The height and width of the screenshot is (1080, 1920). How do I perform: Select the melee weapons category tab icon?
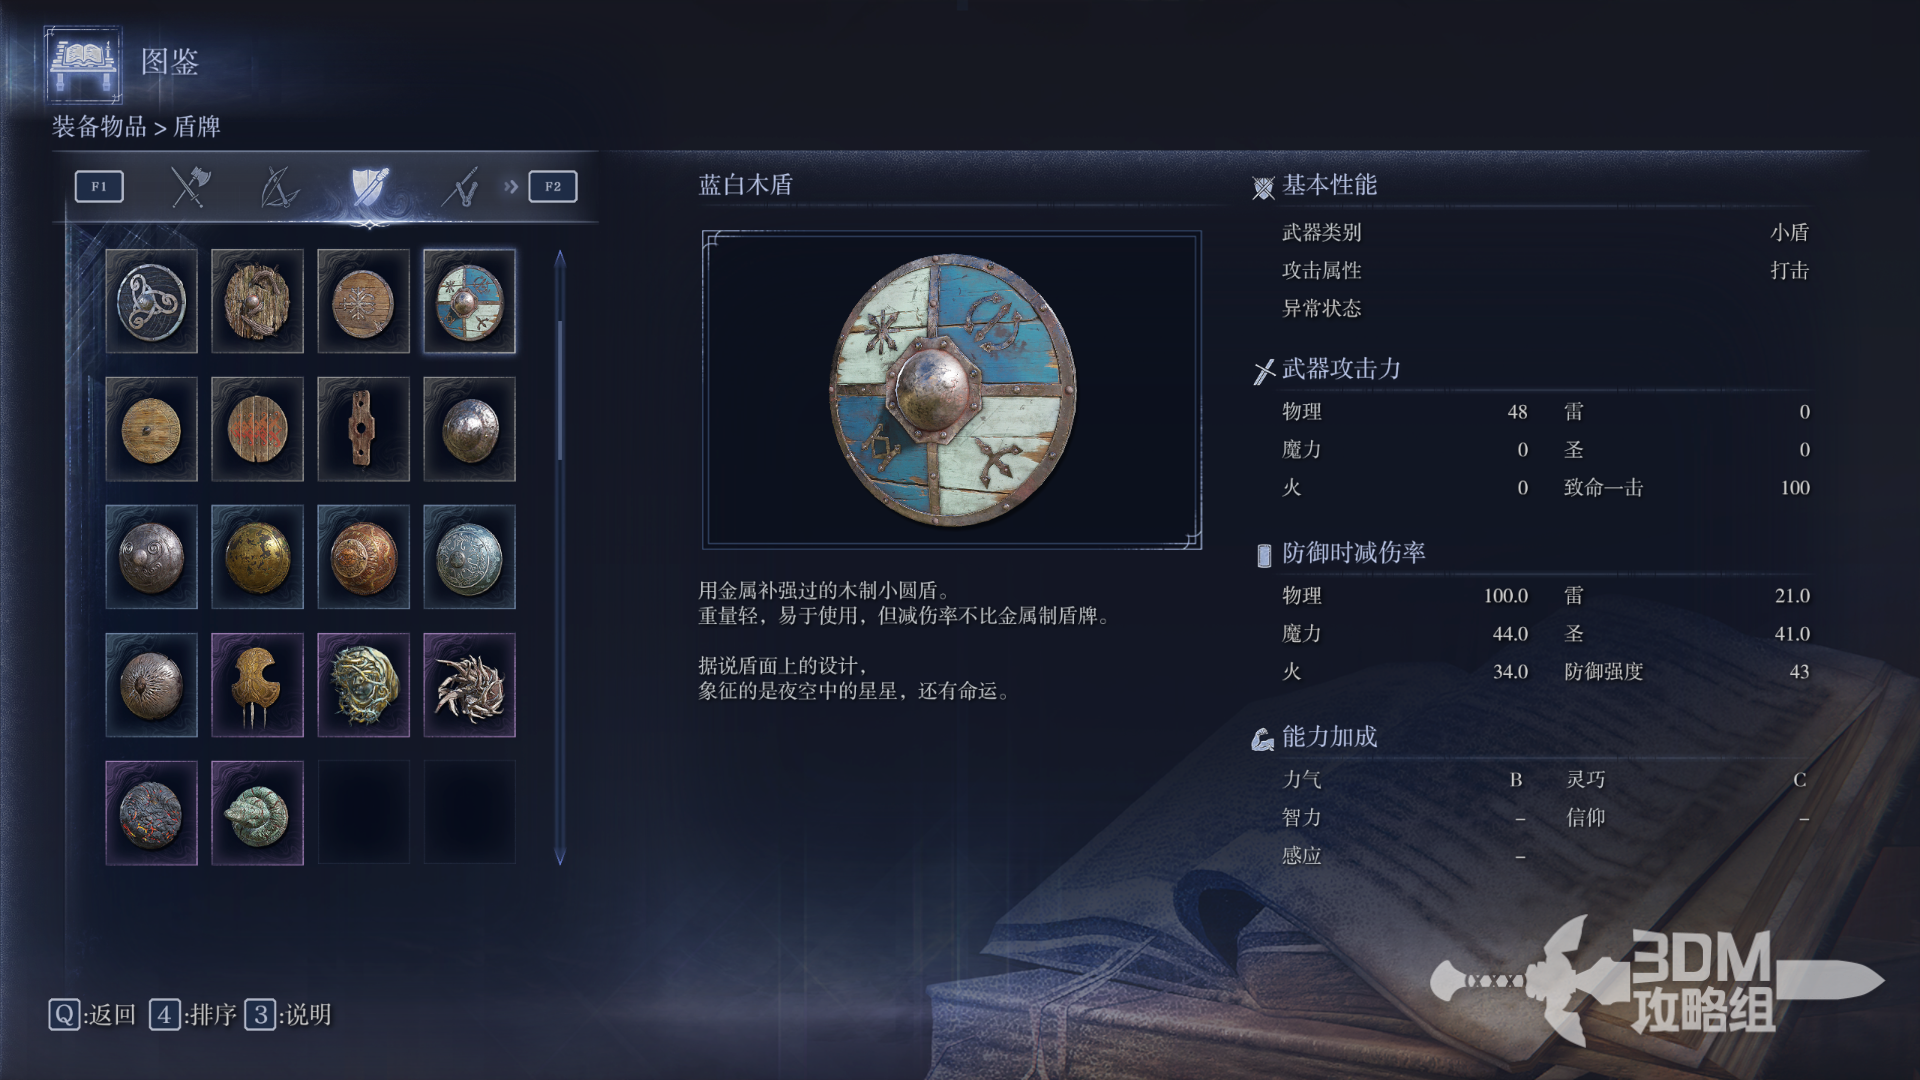pyautogui.click(x=190, y=187)
